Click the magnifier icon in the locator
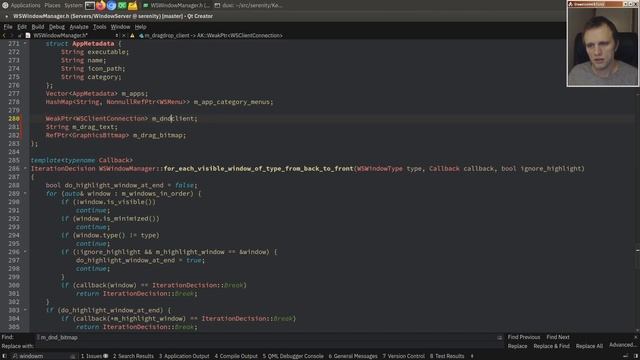 (15, 356)
